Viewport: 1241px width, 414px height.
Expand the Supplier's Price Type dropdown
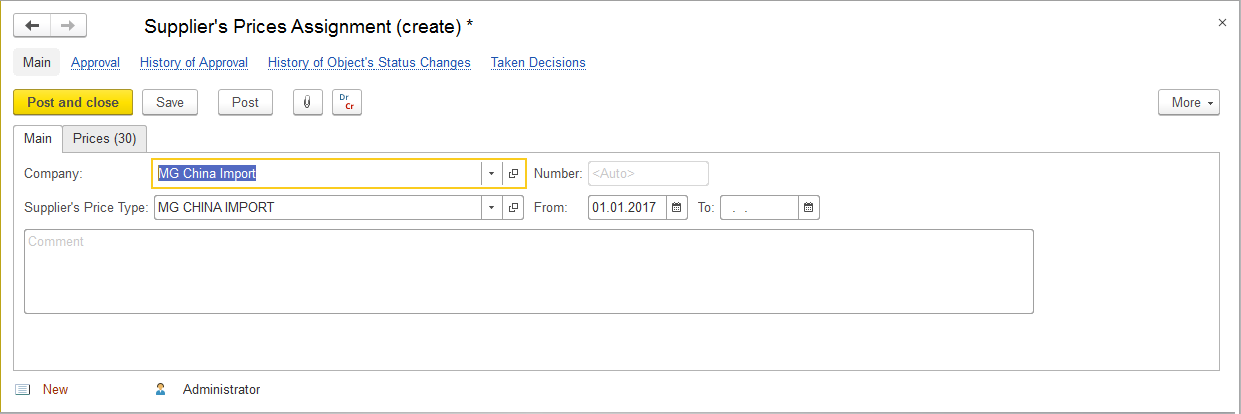pos(491,208)
